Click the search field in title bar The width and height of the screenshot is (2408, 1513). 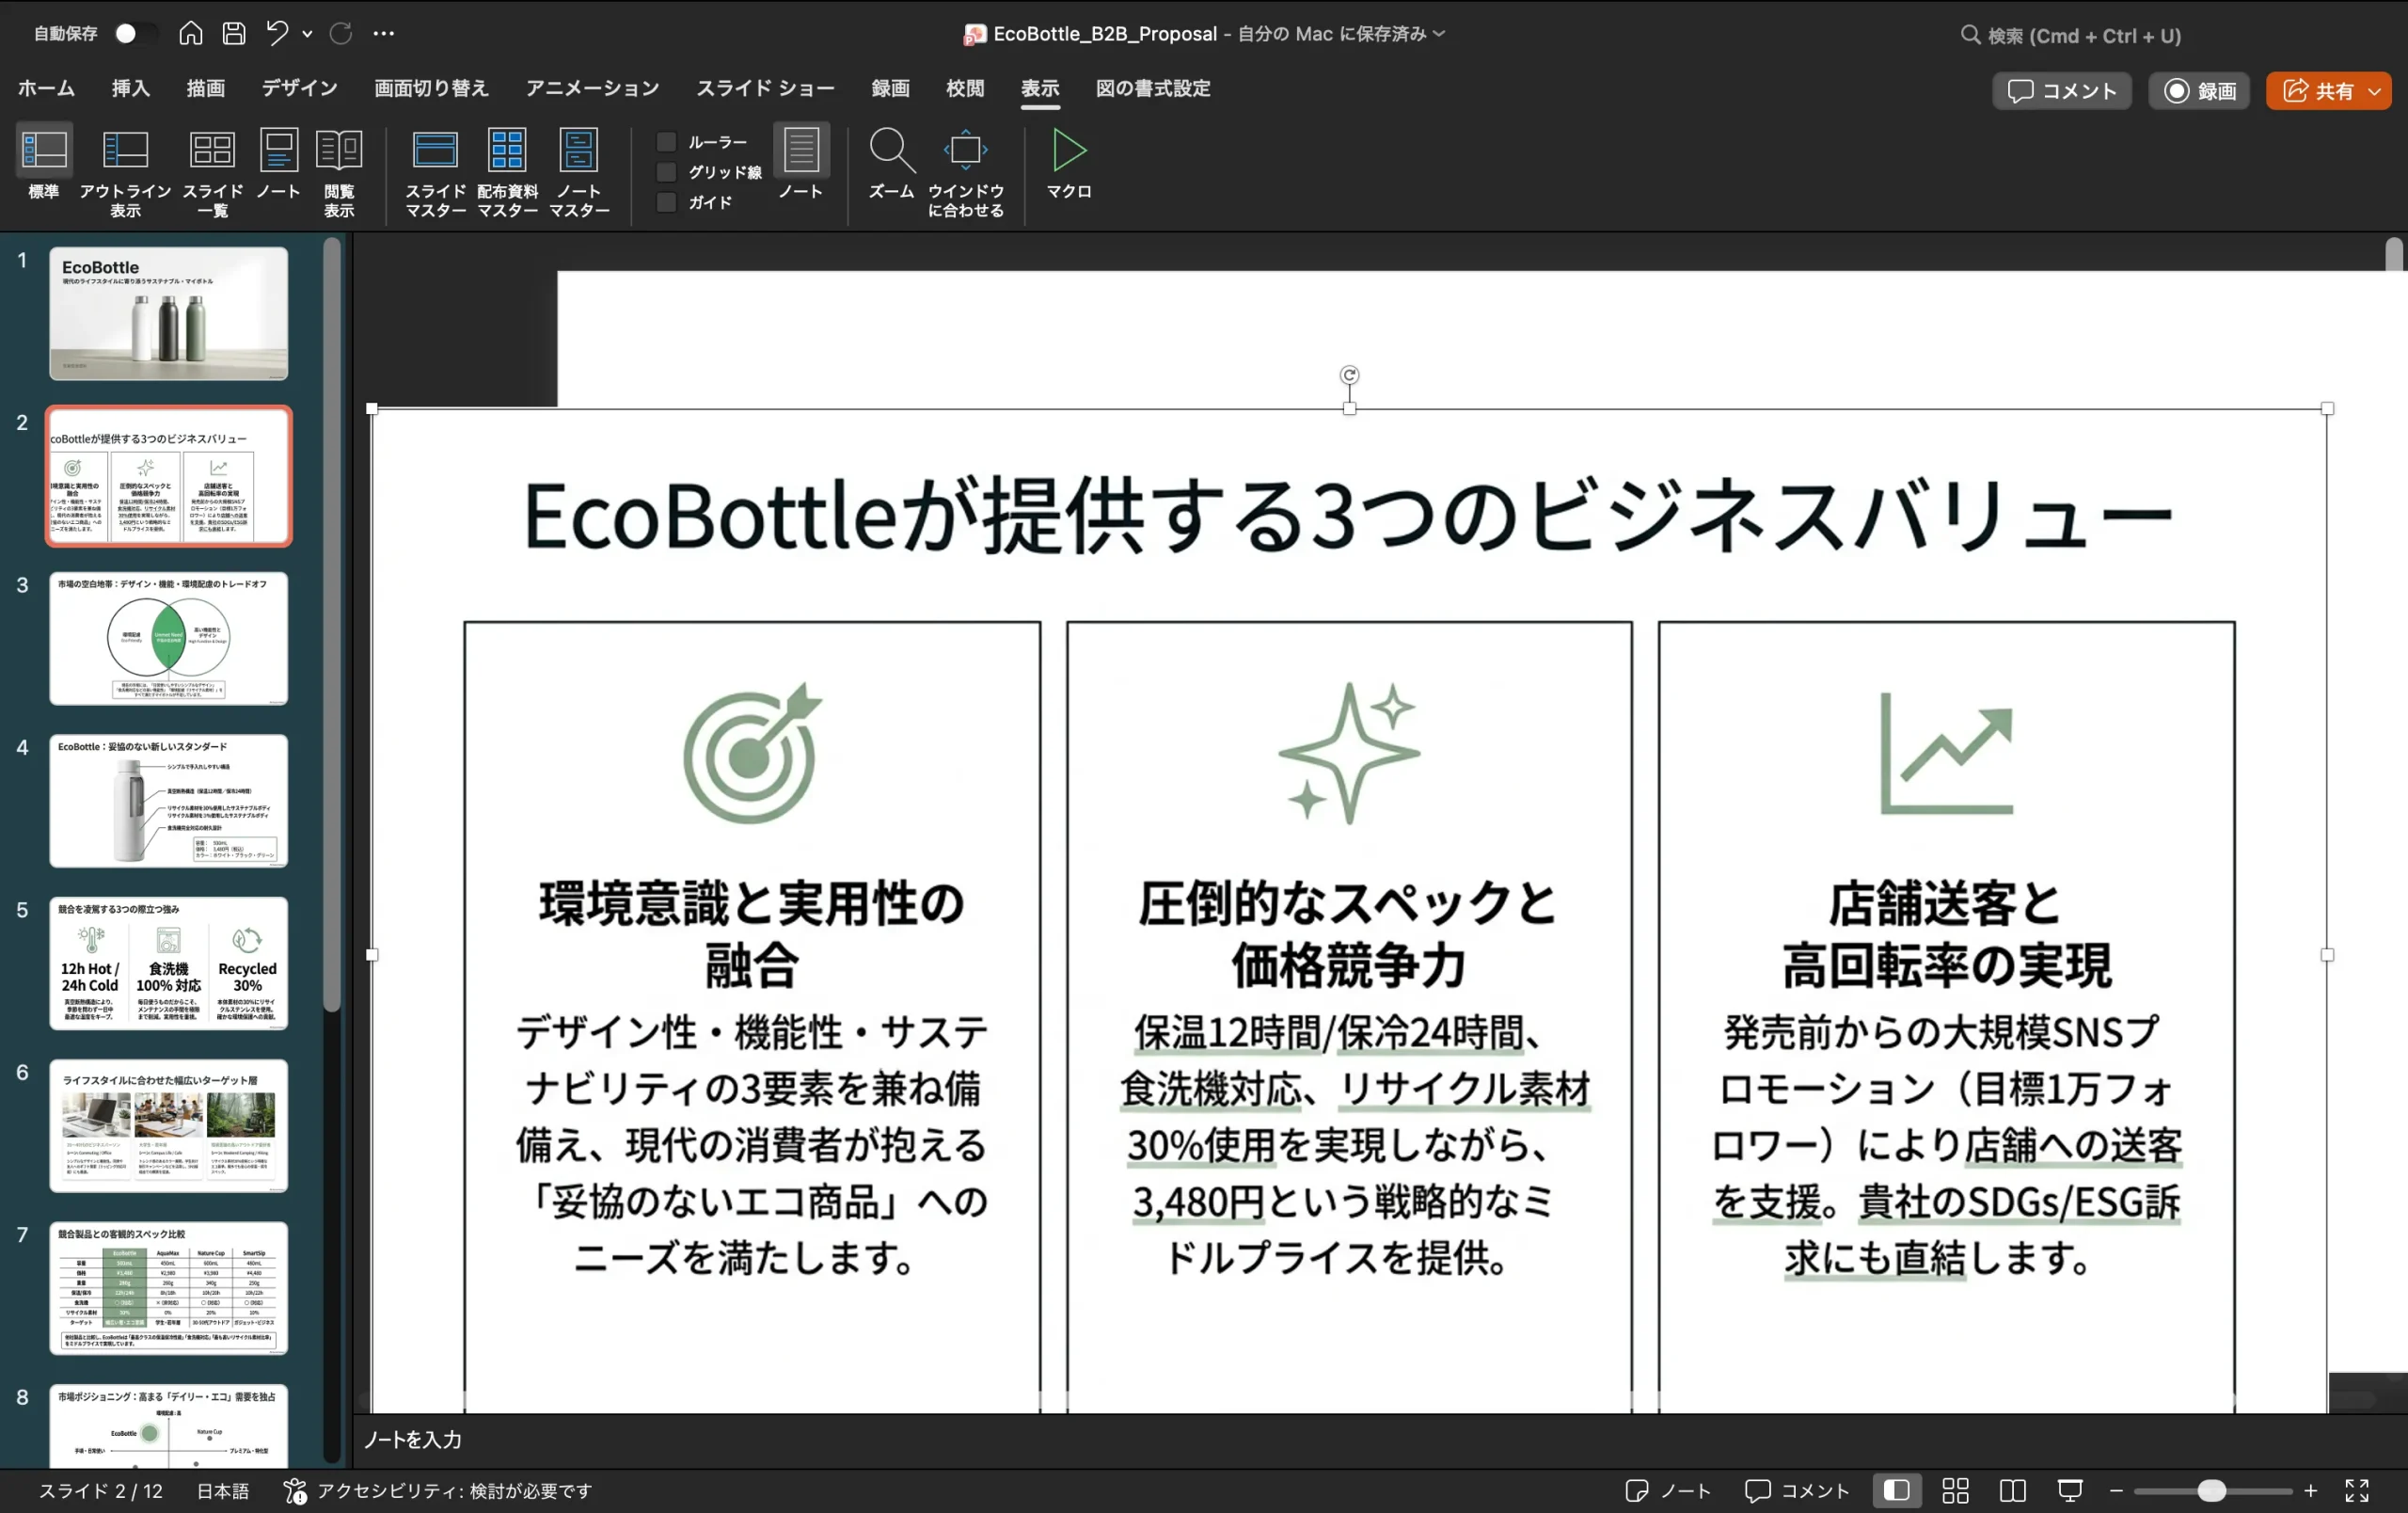click(2070, 35)
